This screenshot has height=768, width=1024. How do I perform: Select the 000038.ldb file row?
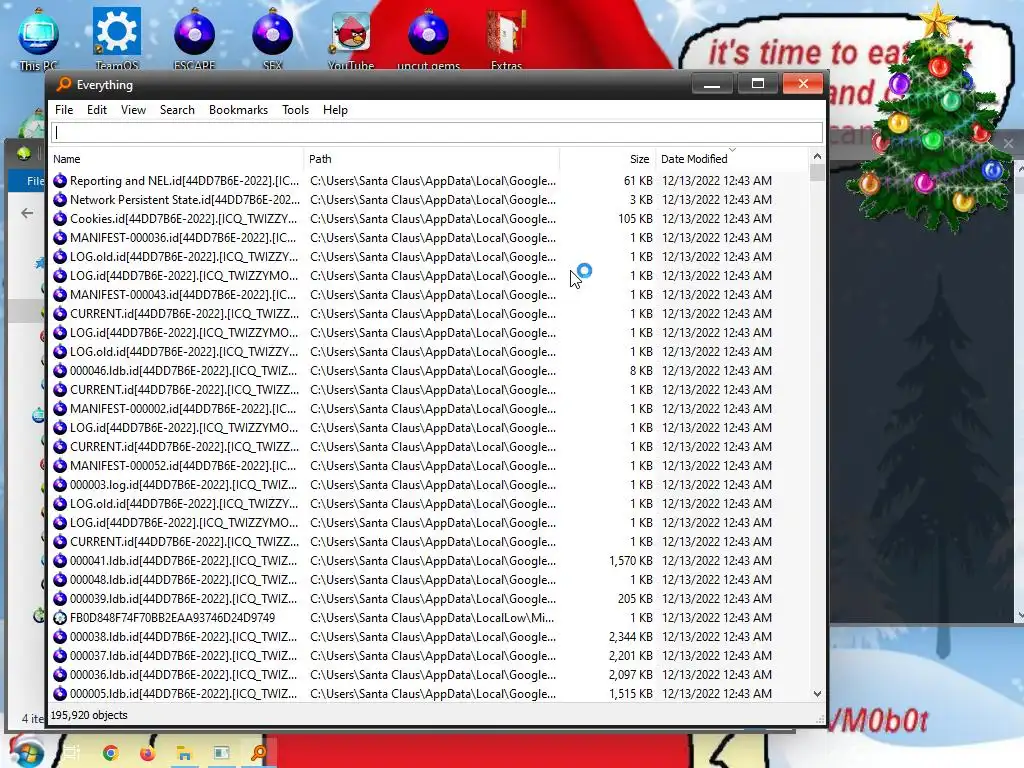coord(429,636)
